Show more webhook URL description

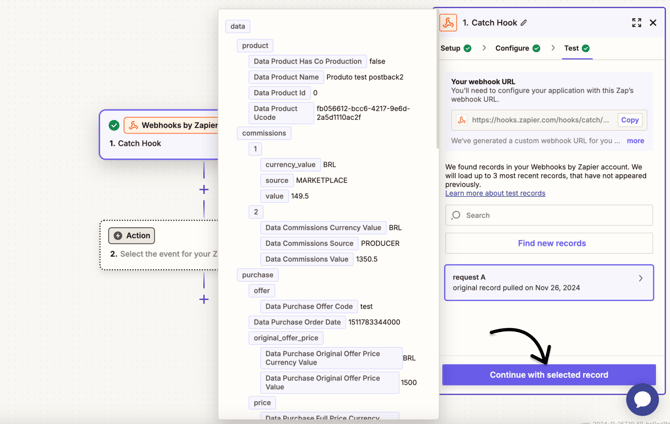tap(635, 141)
